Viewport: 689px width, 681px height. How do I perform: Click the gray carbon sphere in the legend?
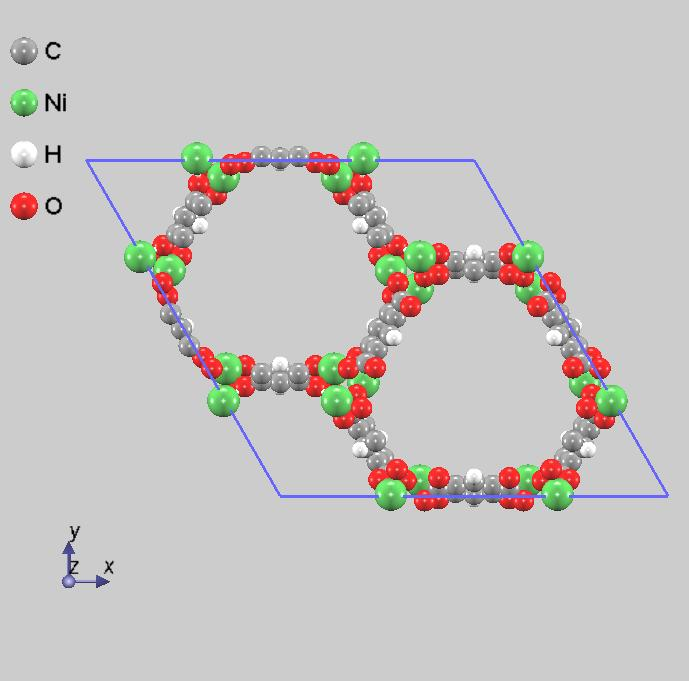click(x=24, y=51)
